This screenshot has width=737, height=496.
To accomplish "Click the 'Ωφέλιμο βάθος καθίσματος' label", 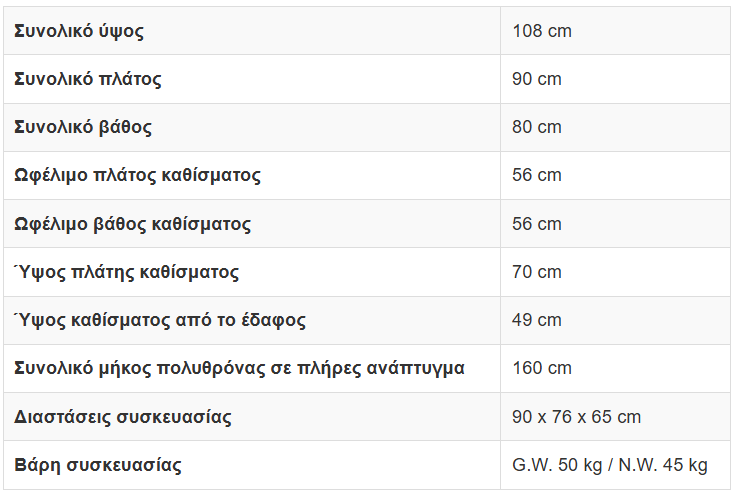I will (133, 224).
